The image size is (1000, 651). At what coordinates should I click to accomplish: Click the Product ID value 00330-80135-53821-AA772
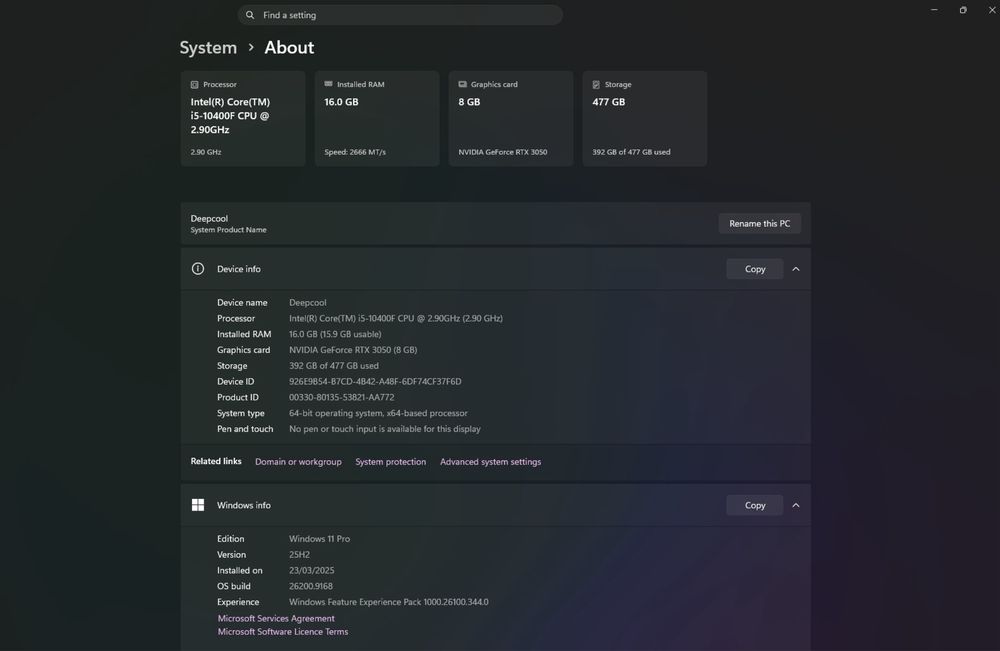341,397
